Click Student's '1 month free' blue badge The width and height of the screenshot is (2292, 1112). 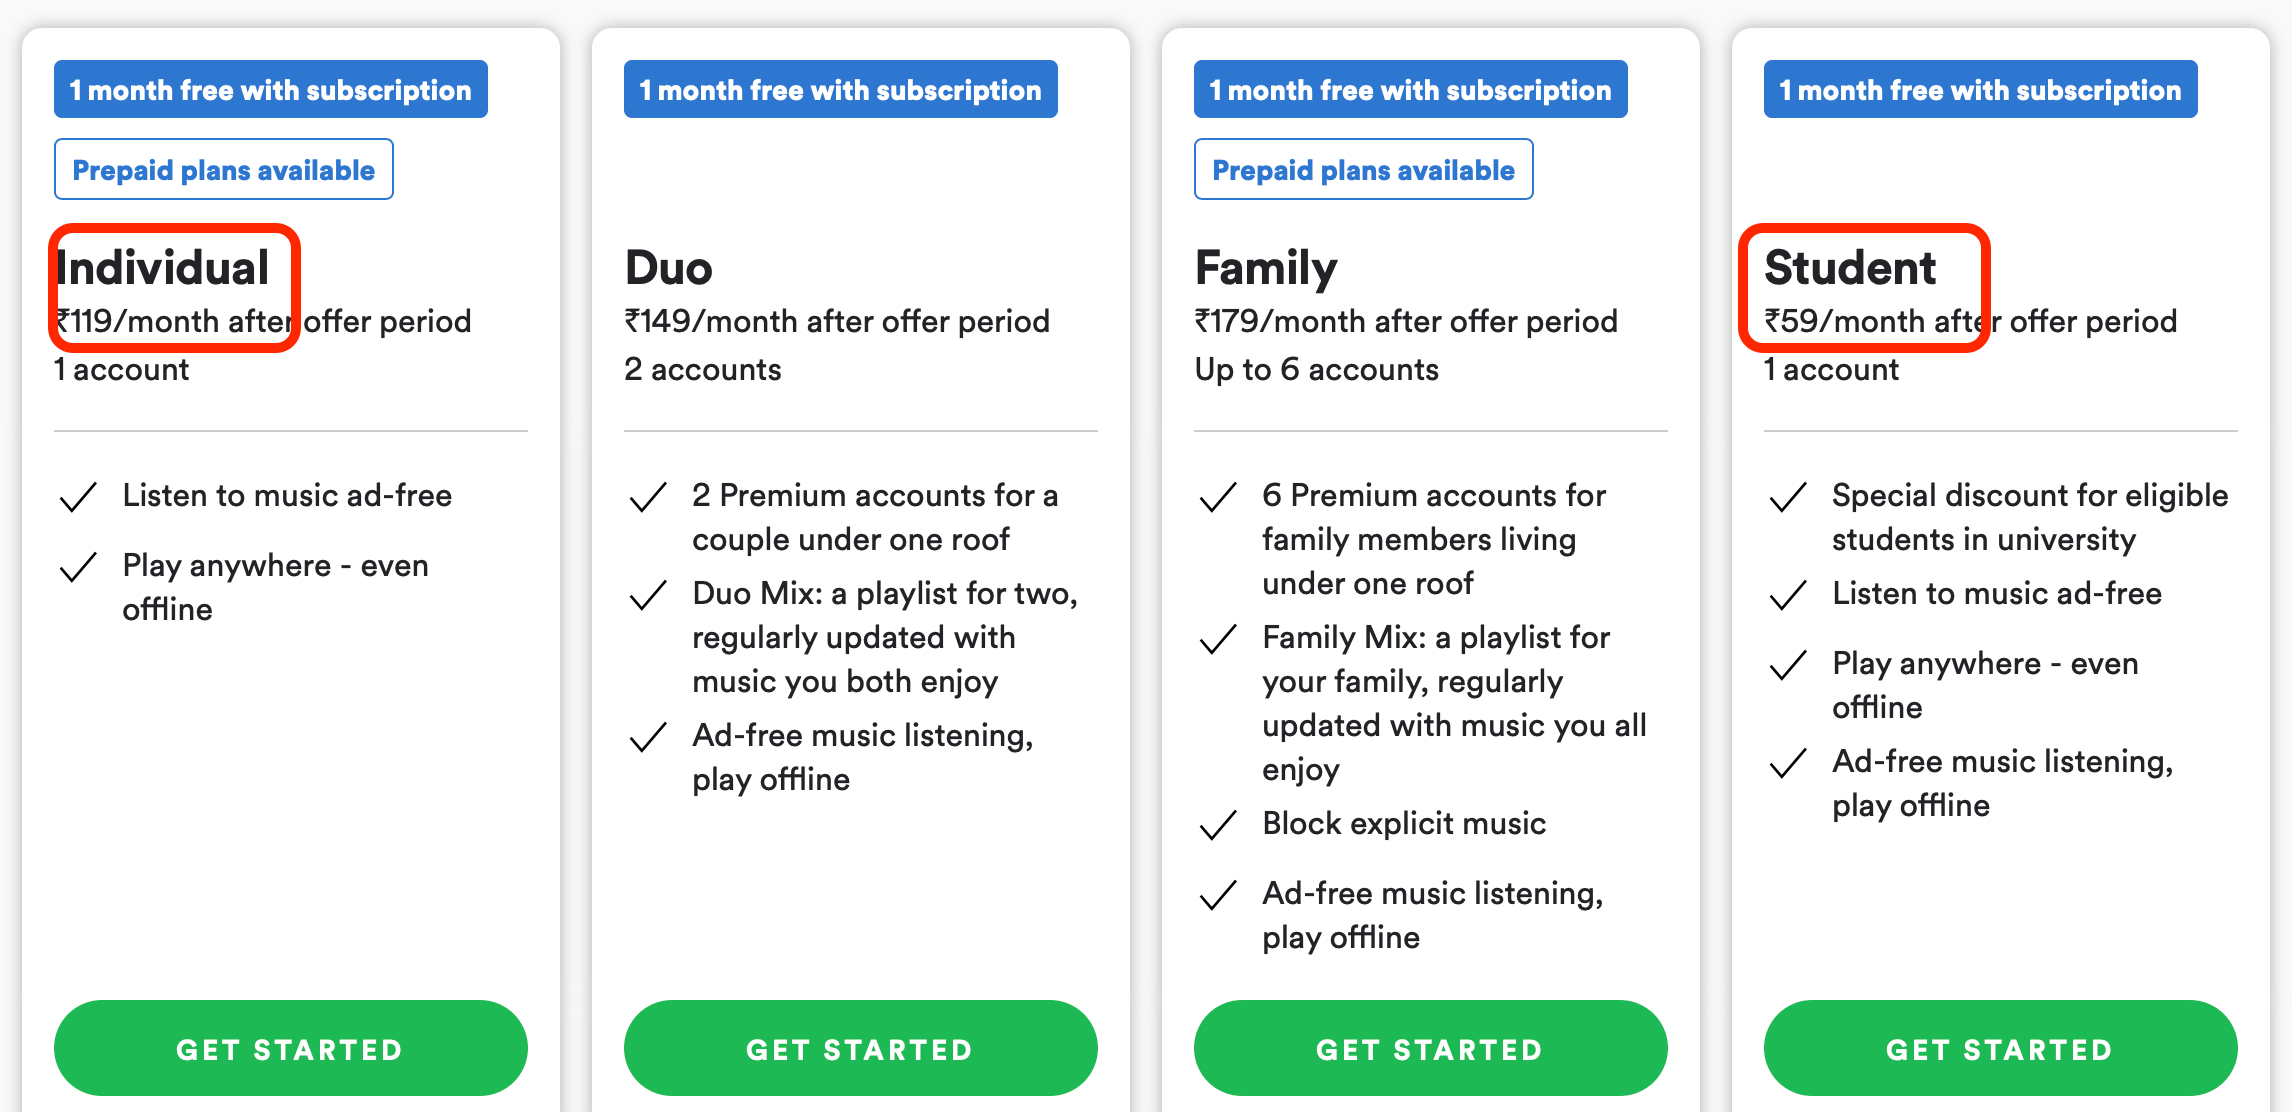click(1981, 89)
